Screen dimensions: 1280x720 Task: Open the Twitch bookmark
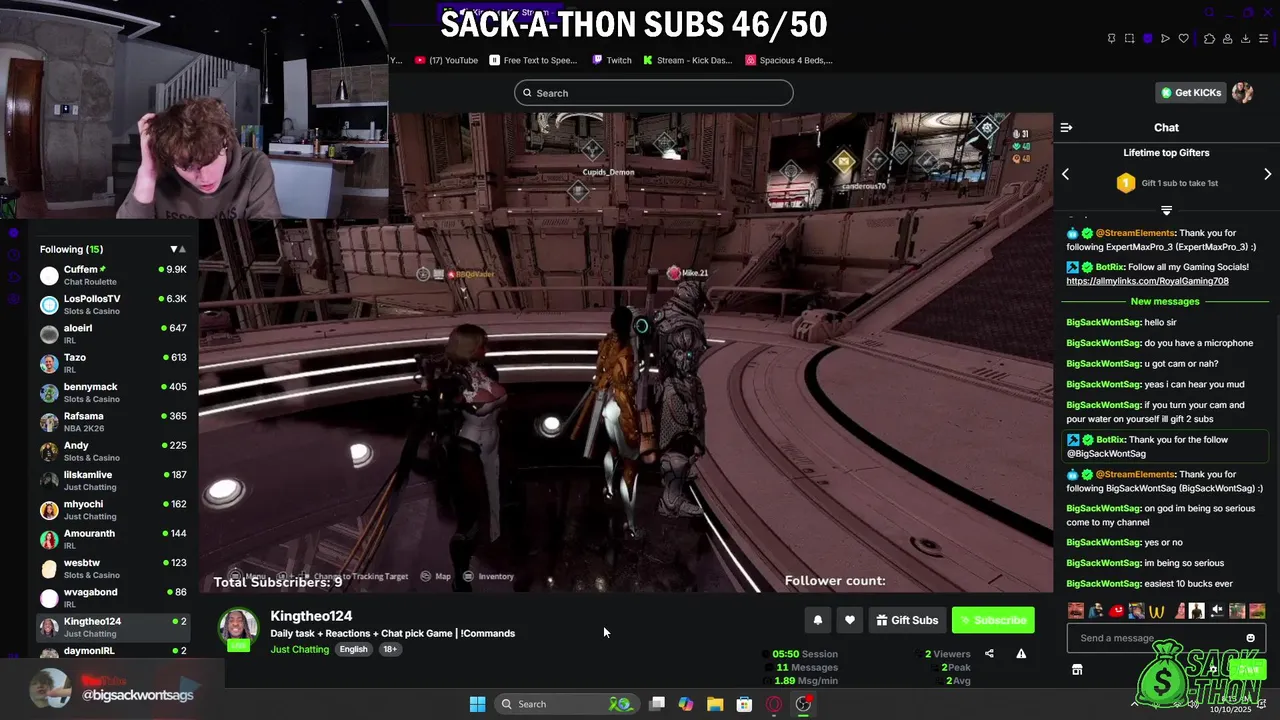[x=612, y=60]
